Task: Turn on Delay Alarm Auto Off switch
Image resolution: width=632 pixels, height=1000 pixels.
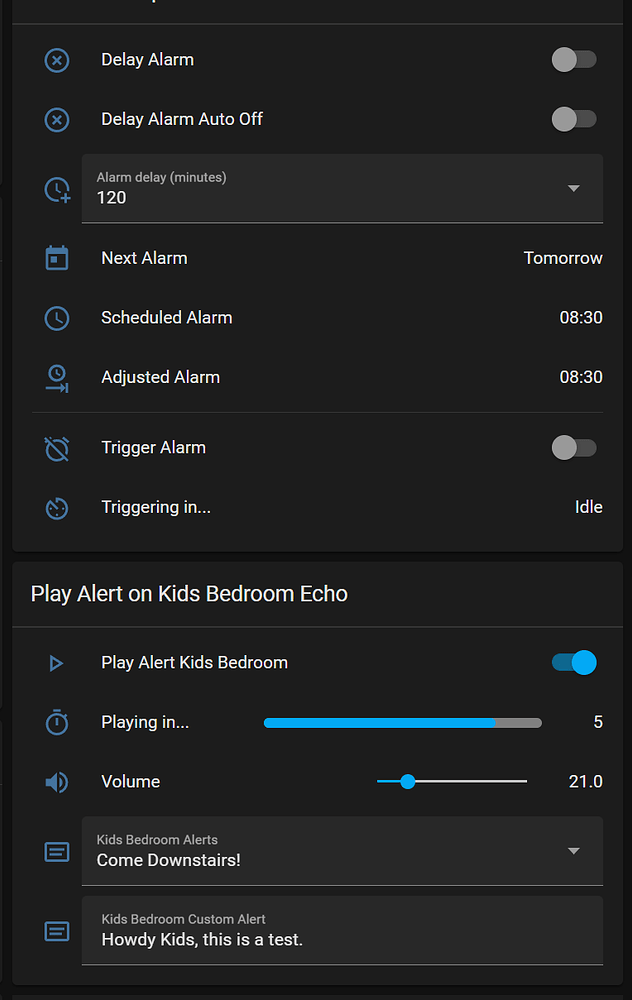Action: pyautogui.click(x=574, y=120)
